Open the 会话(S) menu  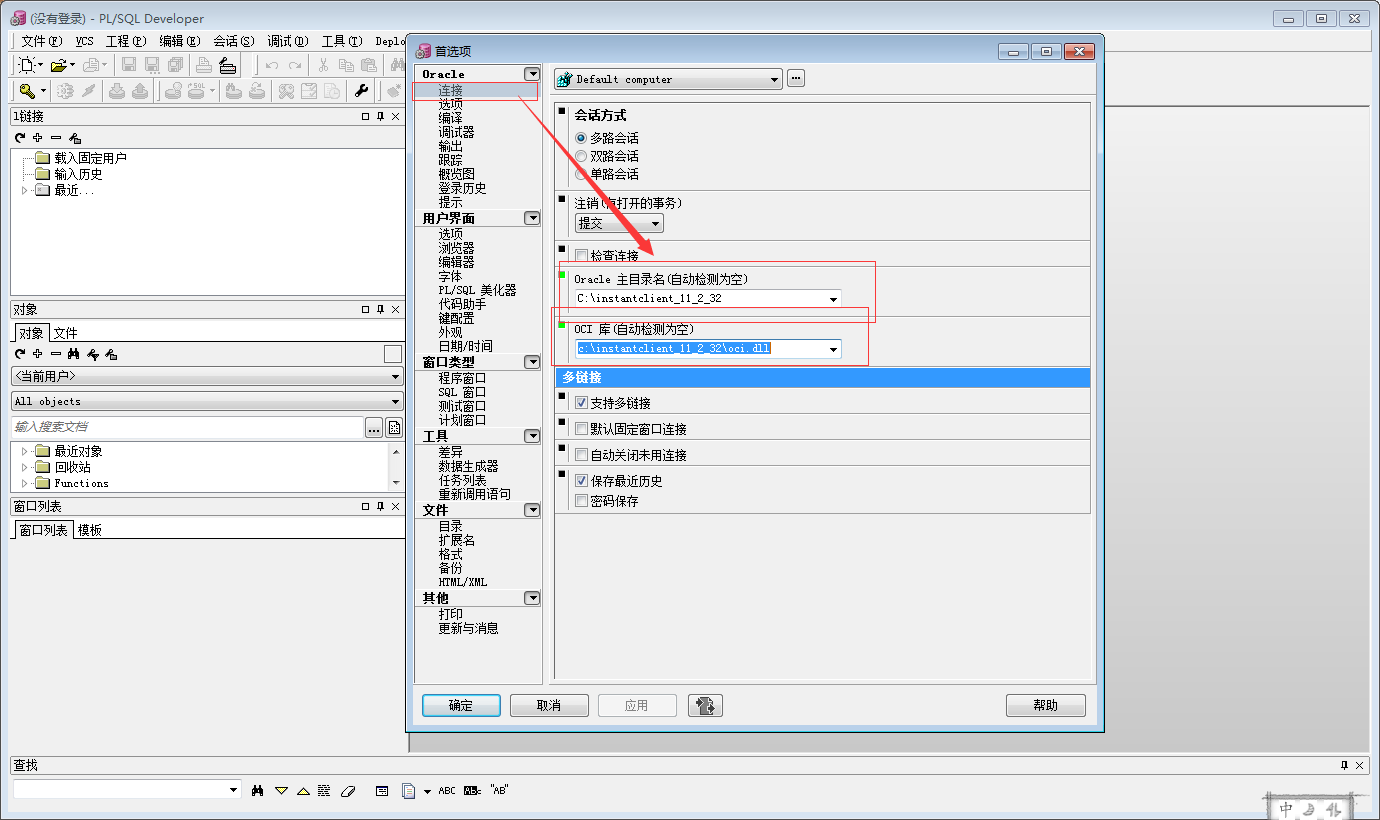click(x=234, y=41)
